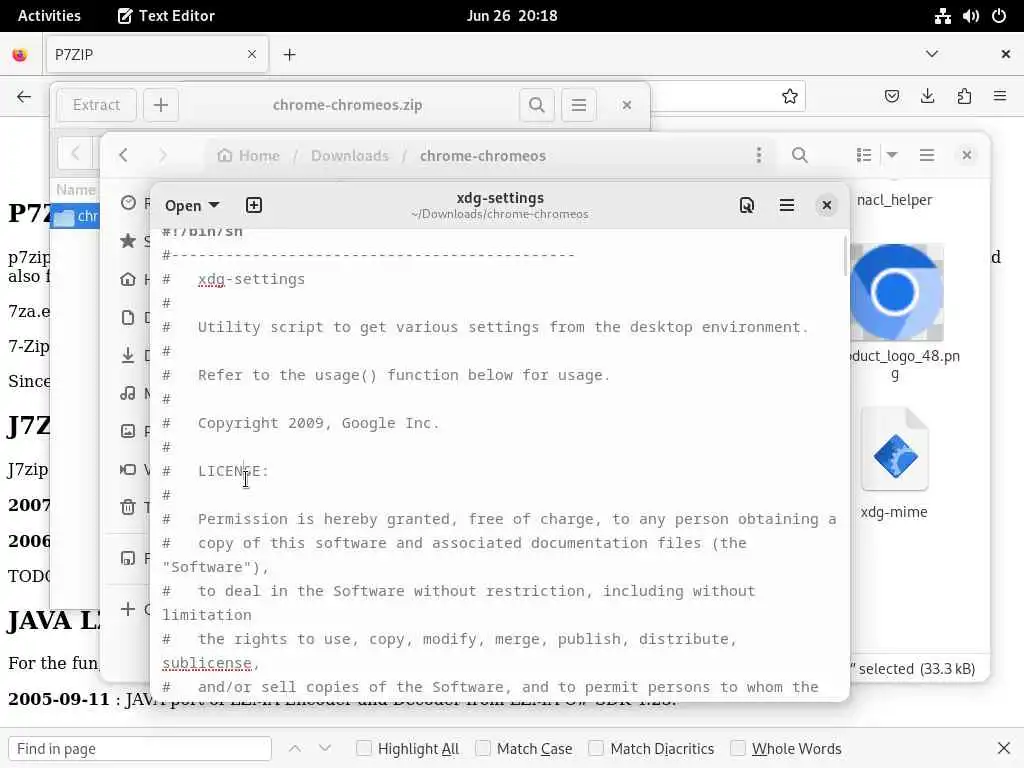Enable the Highlight All checkbox
The width and height of the screenshot is (1024, 768).
364,748
